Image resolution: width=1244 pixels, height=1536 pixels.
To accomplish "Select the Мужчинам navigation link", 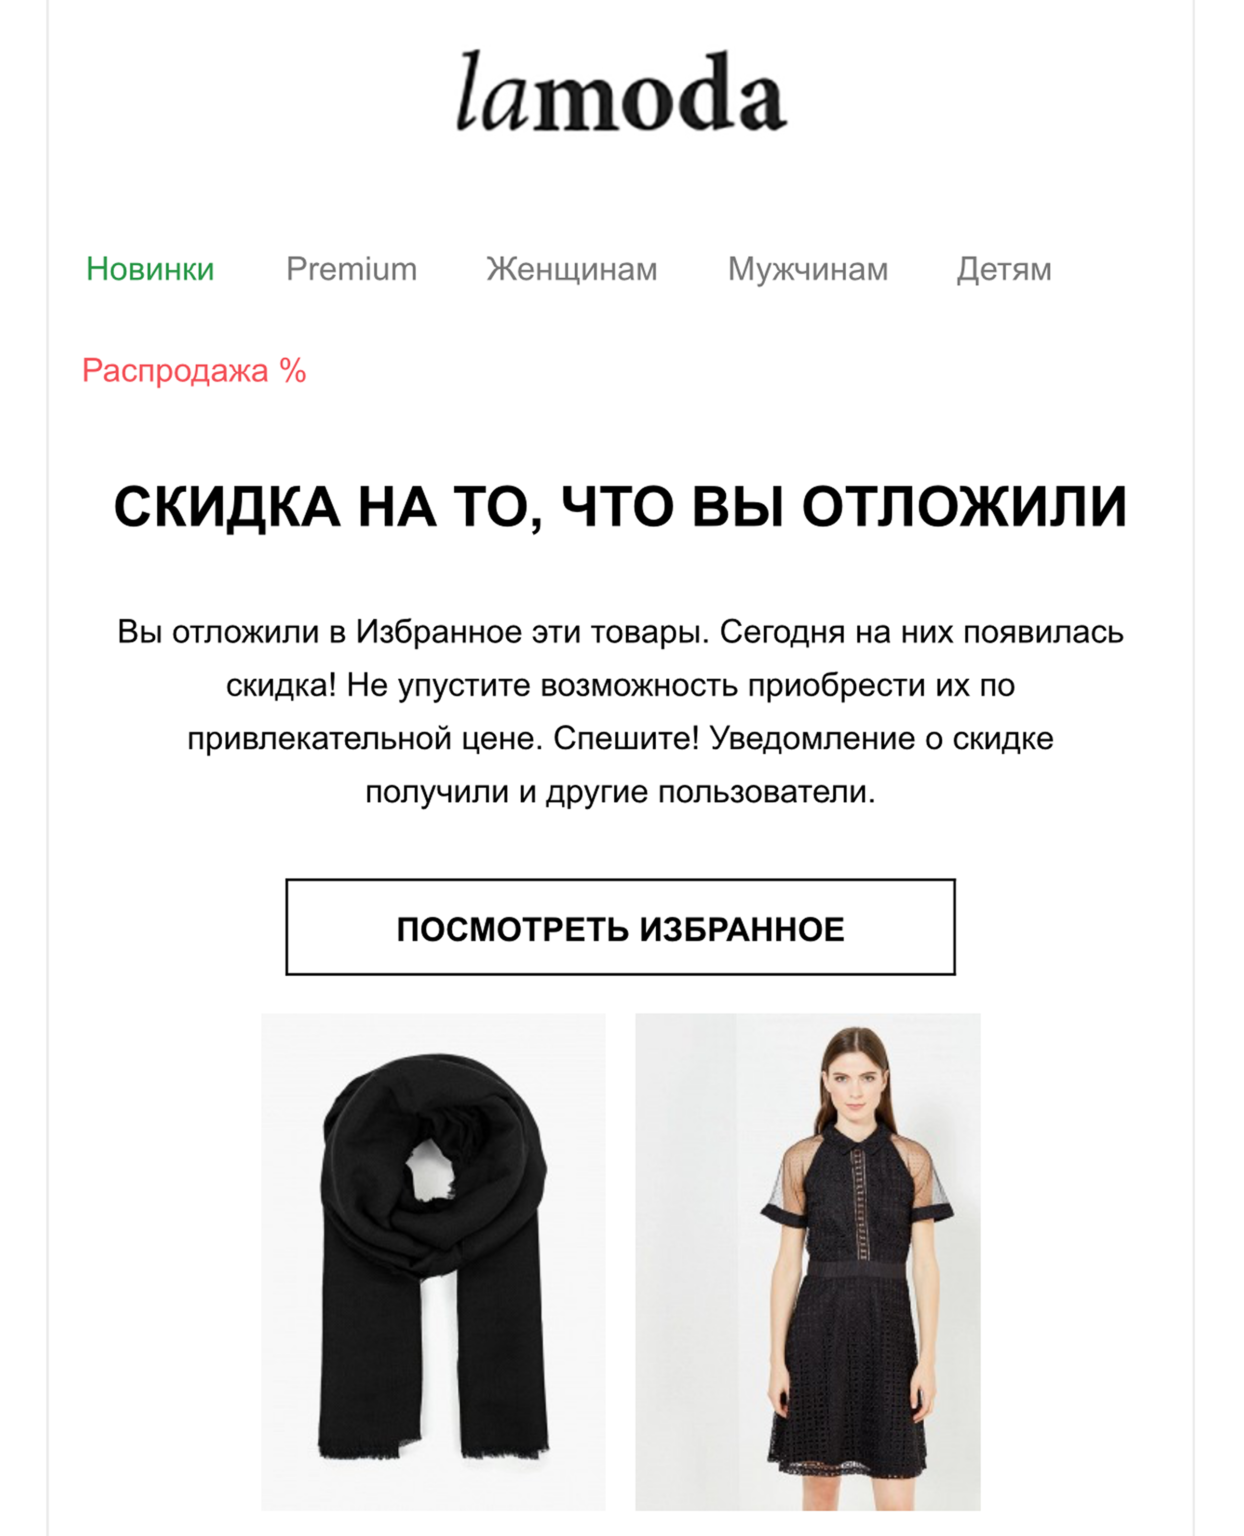I will click(807, 269).
